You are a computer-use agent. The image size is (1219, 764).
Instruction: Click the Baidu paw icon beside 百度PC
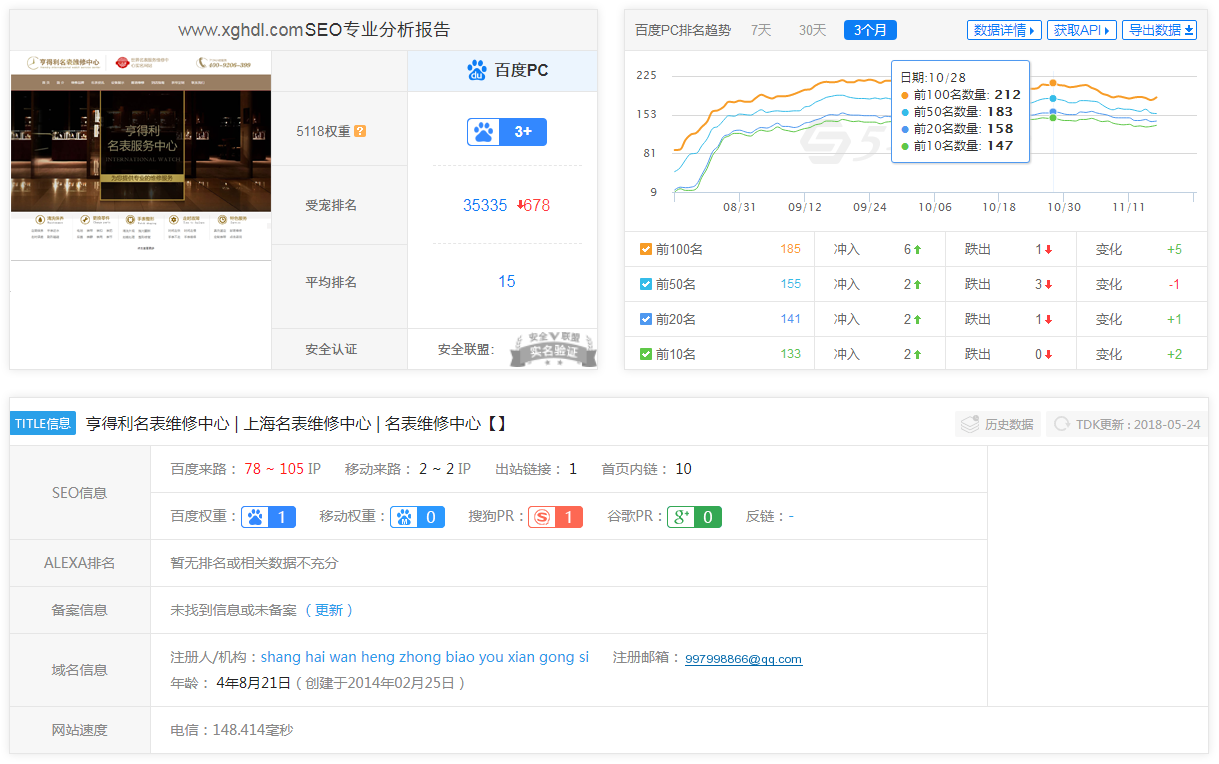[477, 70]
